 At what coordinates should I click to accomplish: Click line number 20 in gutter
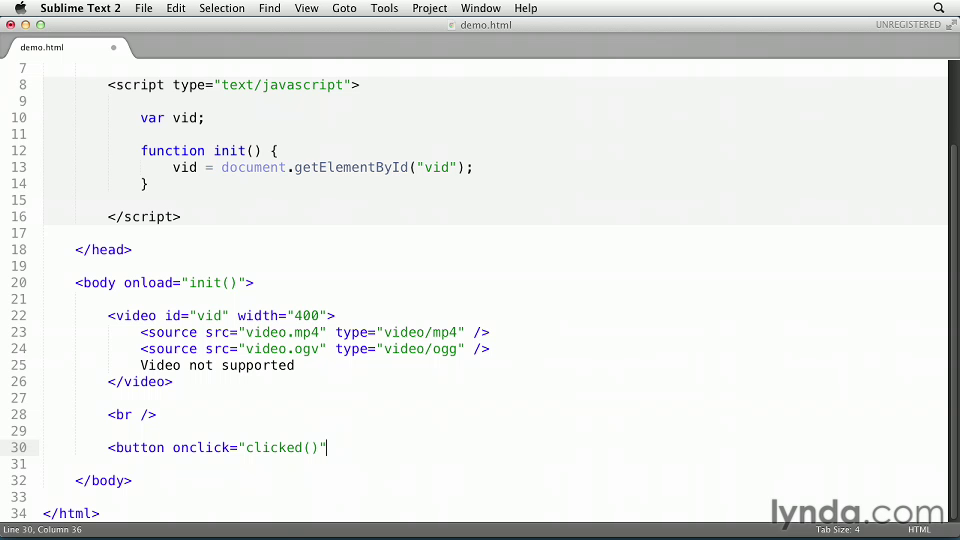19,283
